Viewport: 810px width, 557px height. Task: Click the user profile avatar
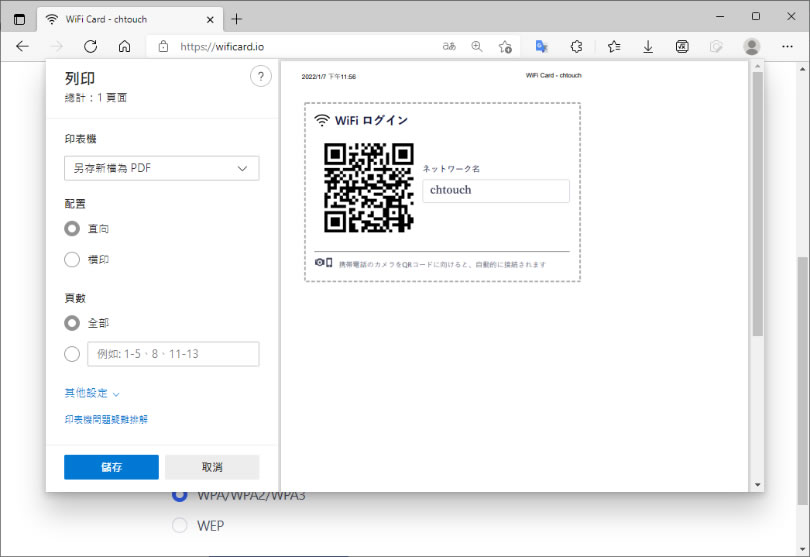[x=752, y=47]
